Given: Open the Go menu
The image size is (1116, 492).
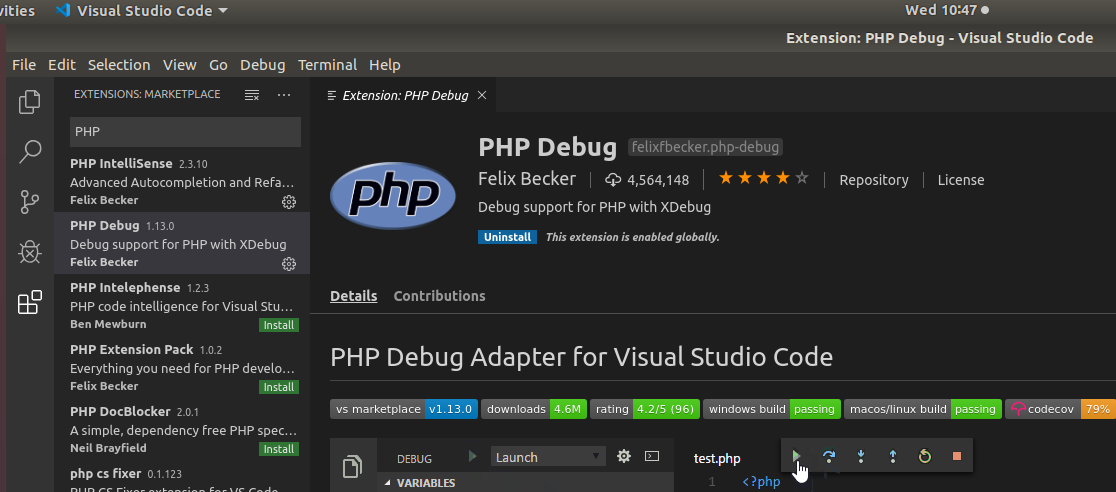Looking at the screenshot, I should [219, 65].
